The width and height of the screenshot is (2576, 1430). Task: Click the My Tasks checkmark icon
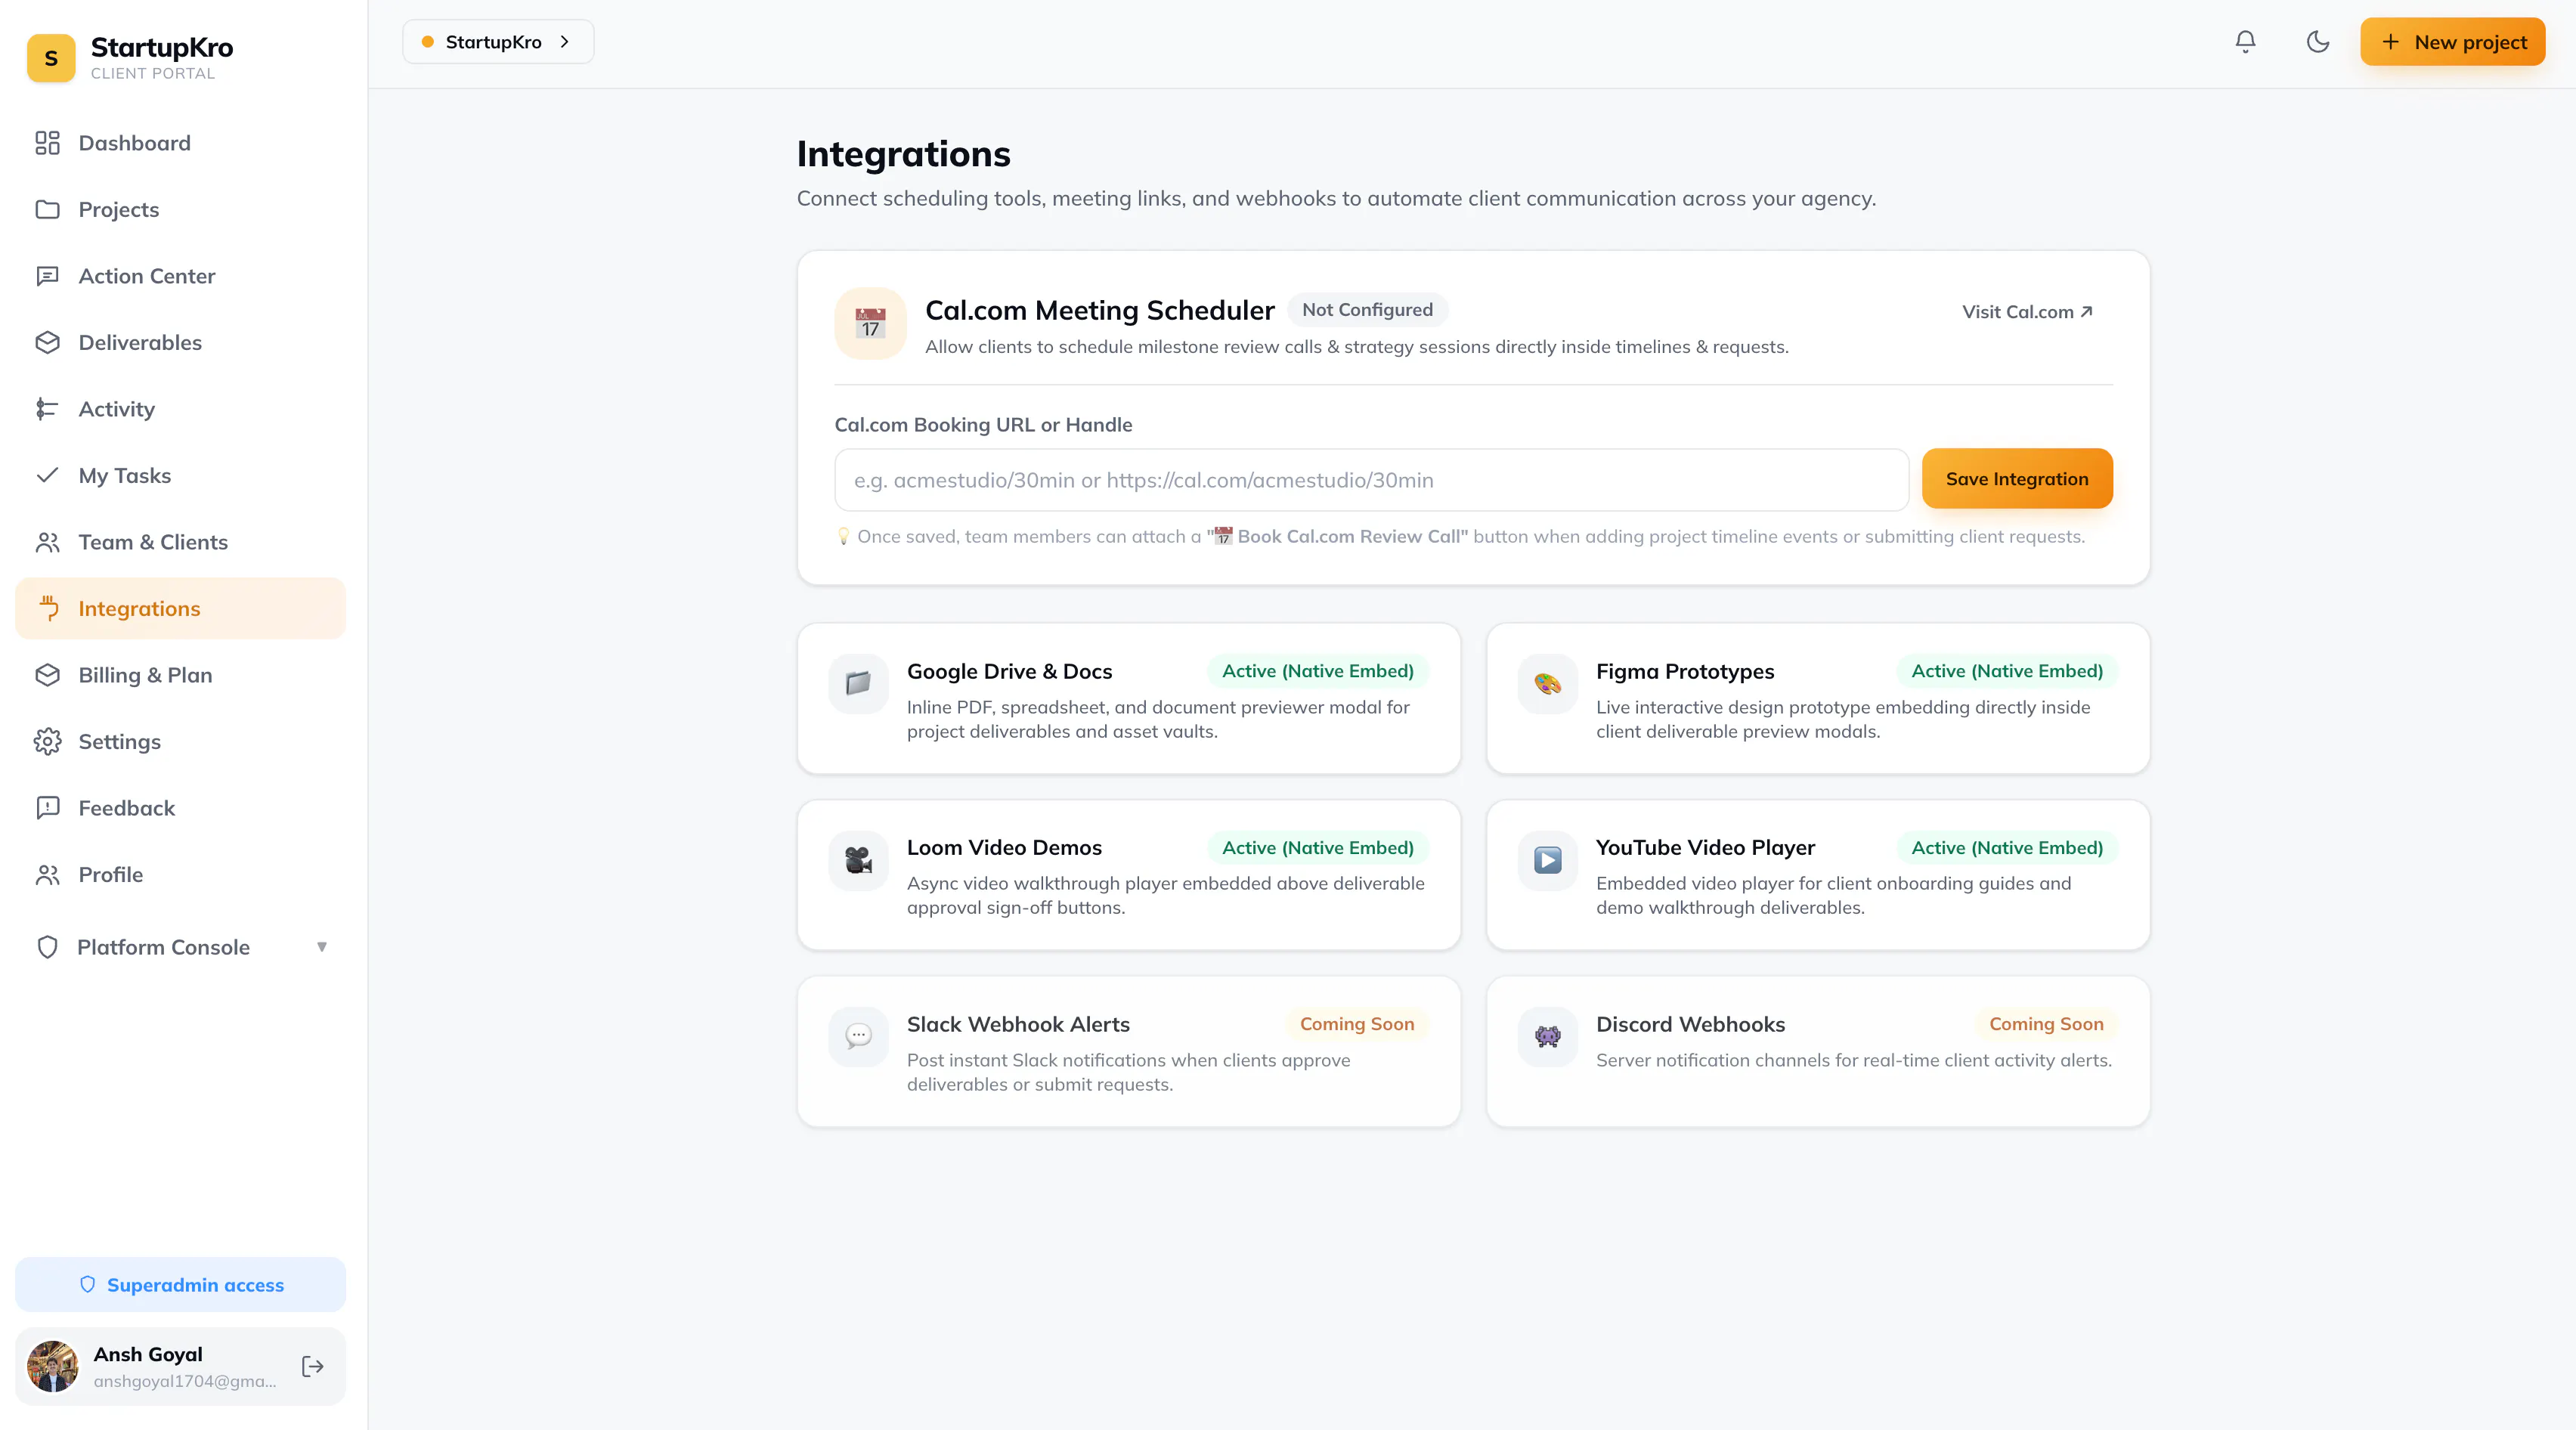(x=47, y=475)
